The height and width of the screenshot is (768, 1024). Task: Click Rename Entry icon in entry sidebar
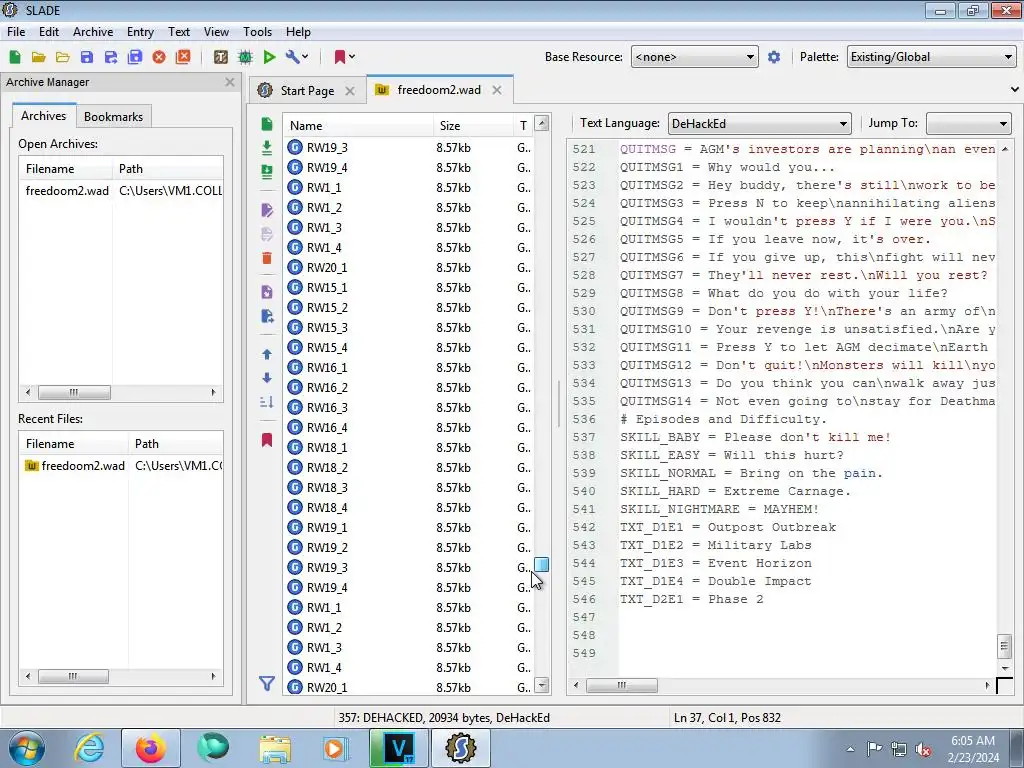pyautogui.click(x=266, y=210)
